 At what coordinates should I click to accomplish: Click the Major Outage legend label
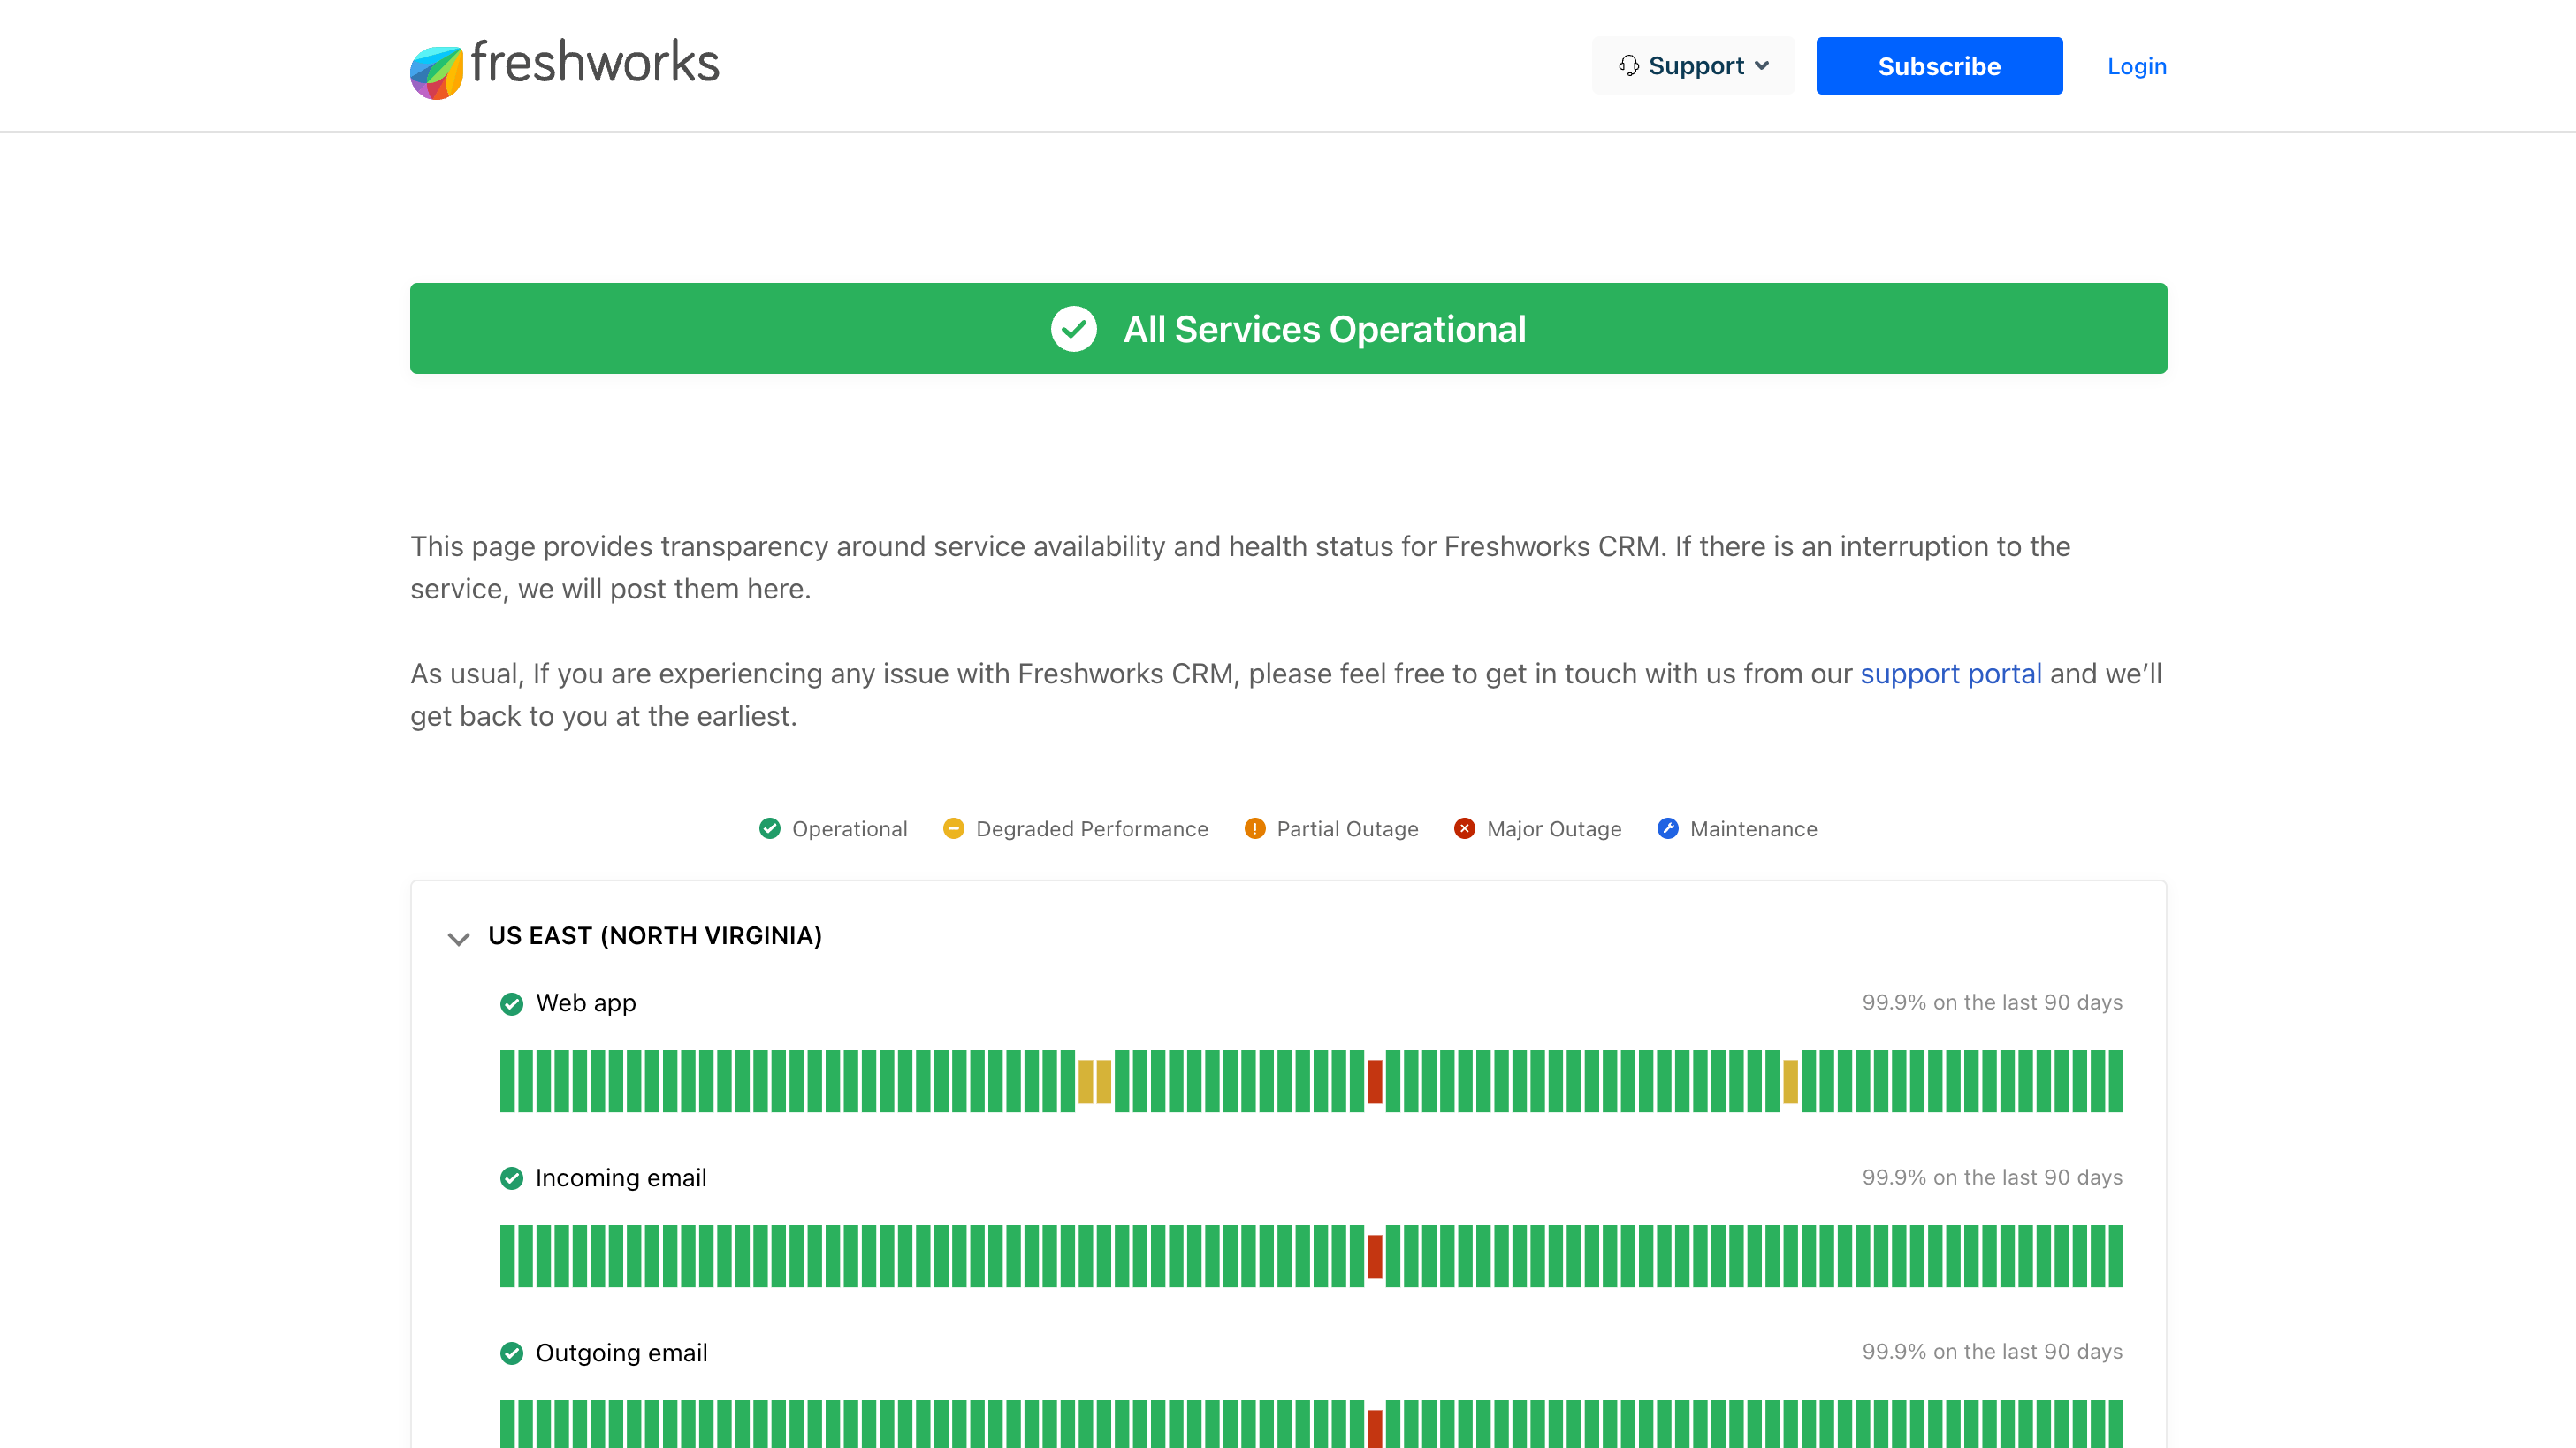pos(1554,828)
